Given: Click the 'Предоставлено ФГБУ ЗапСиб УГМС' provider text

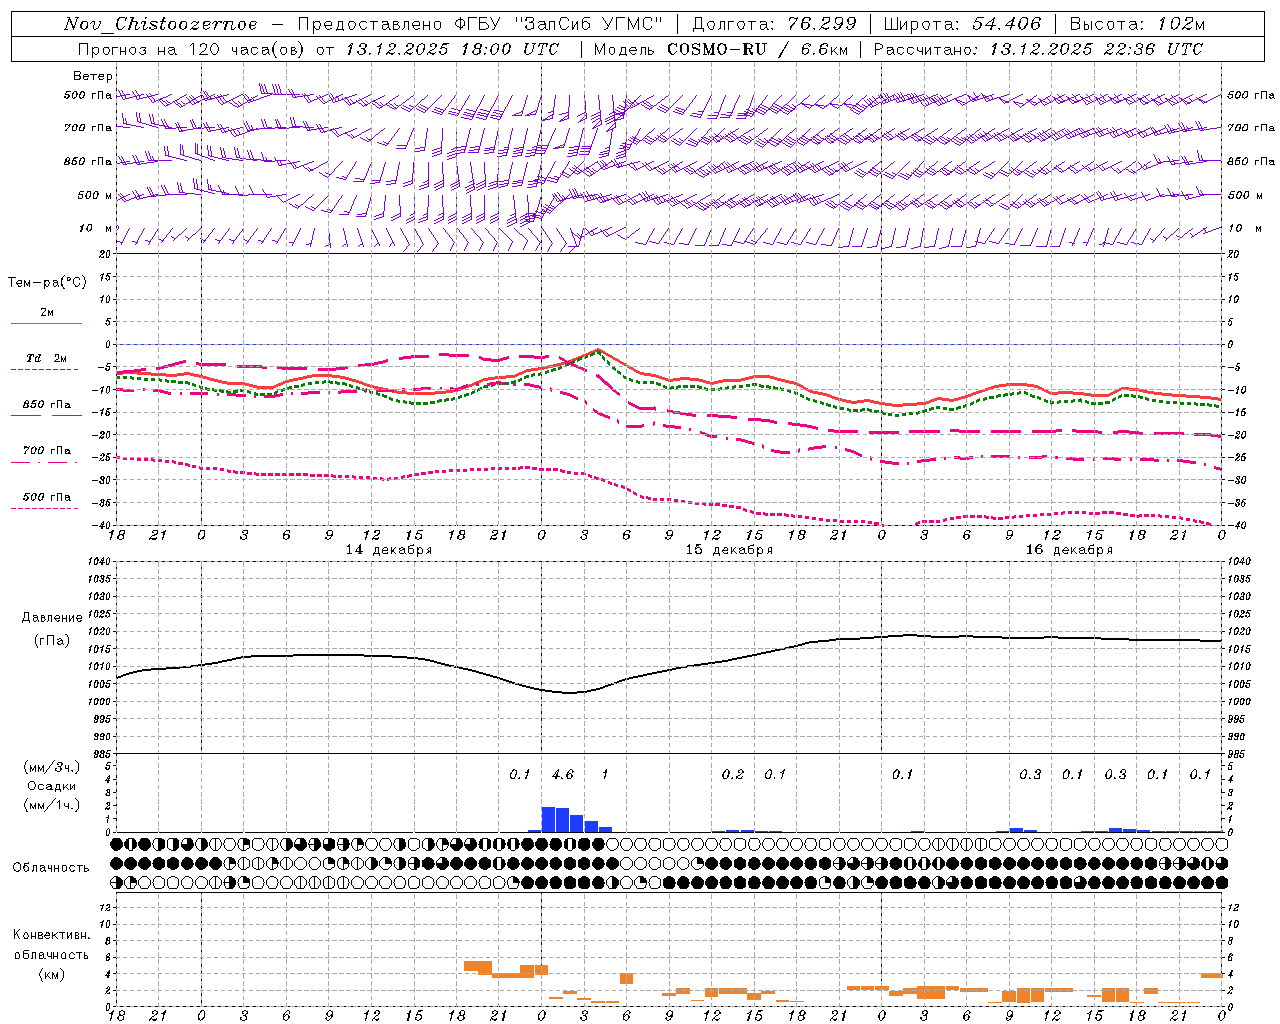Looking at the screenshot, I should (x=480, y=24).
